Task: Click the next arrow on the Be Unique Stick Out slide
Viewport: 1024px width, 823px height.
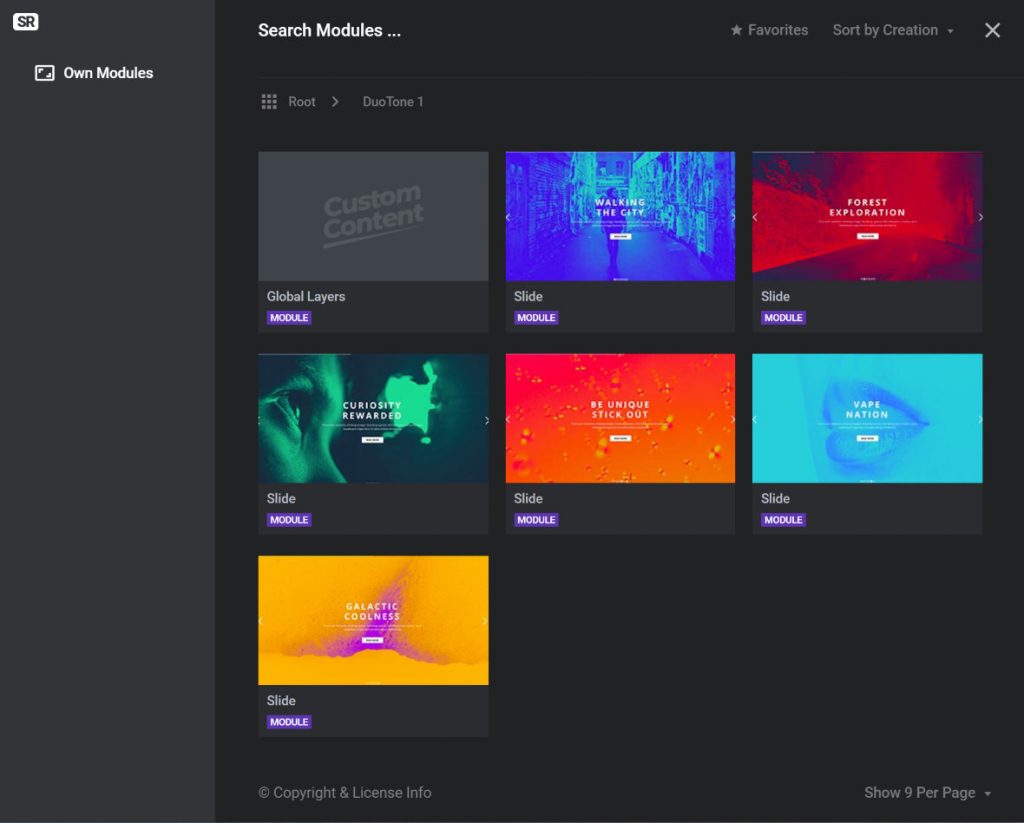Action: tap(733, 419)
